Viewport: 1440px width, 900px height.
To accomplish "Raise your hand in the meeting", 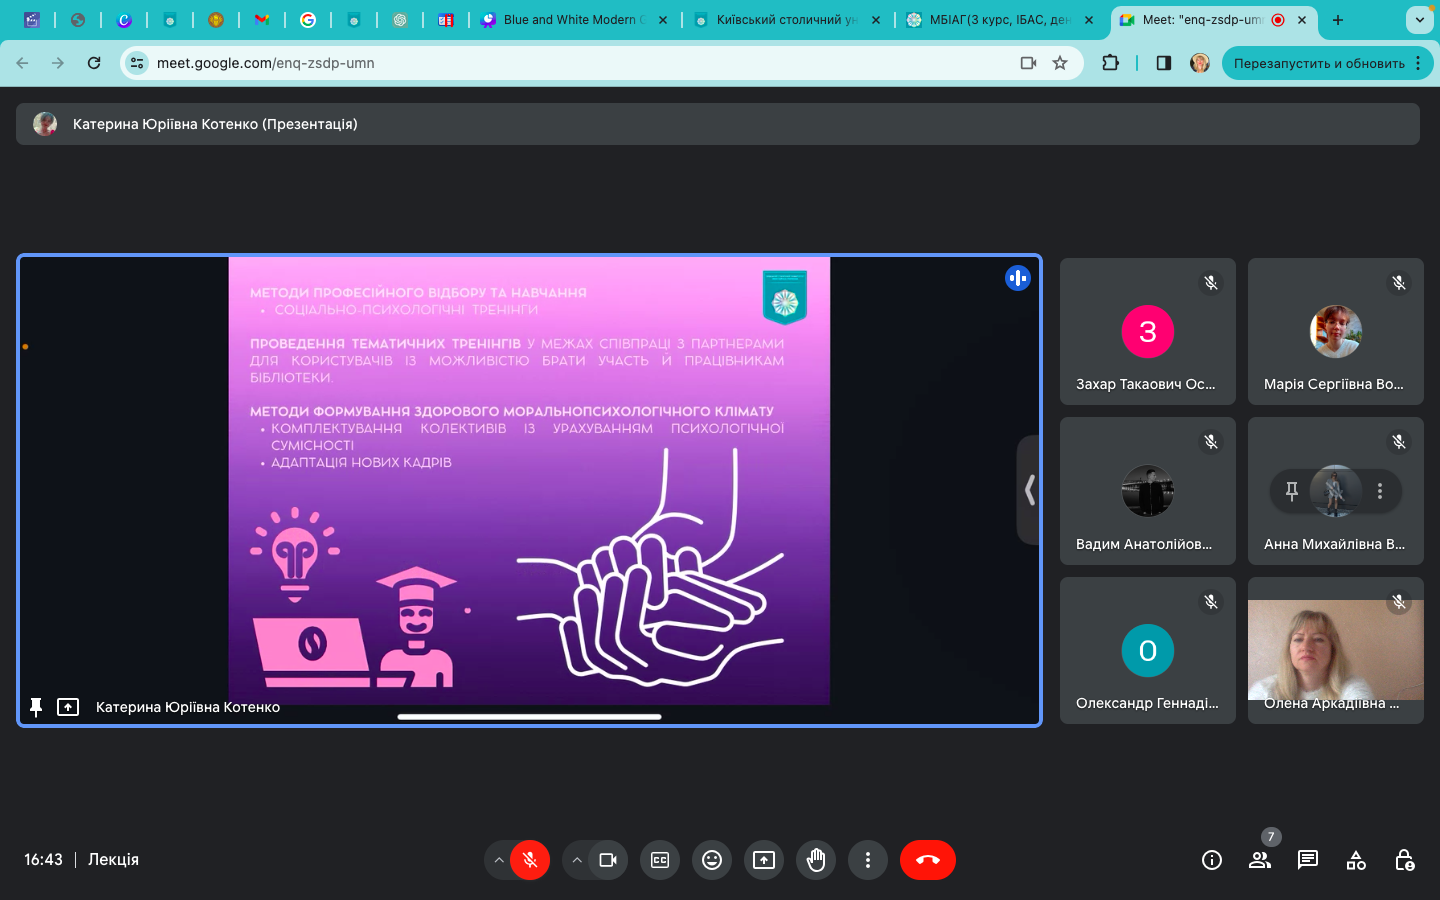I will tap(816, 860).
